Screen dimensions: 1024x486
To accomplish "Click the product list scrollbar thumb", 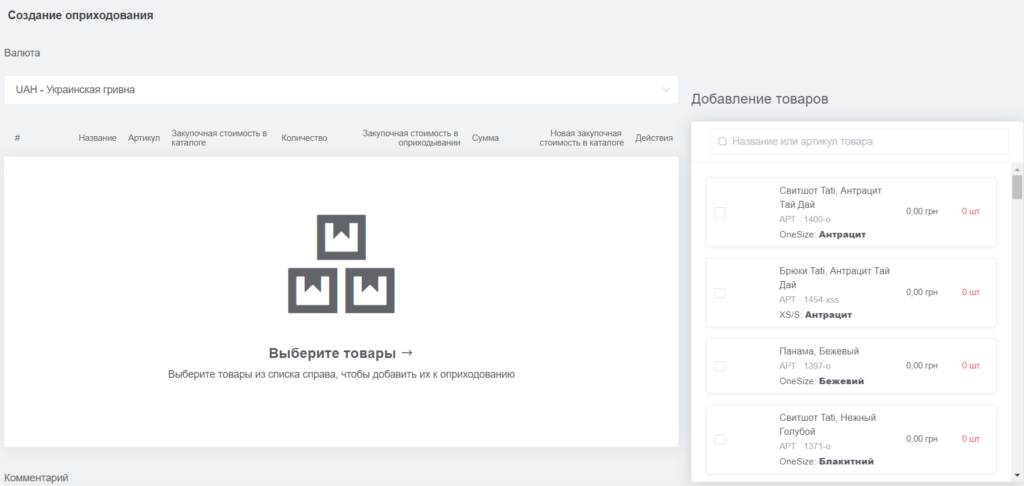I will (1017, 187).
